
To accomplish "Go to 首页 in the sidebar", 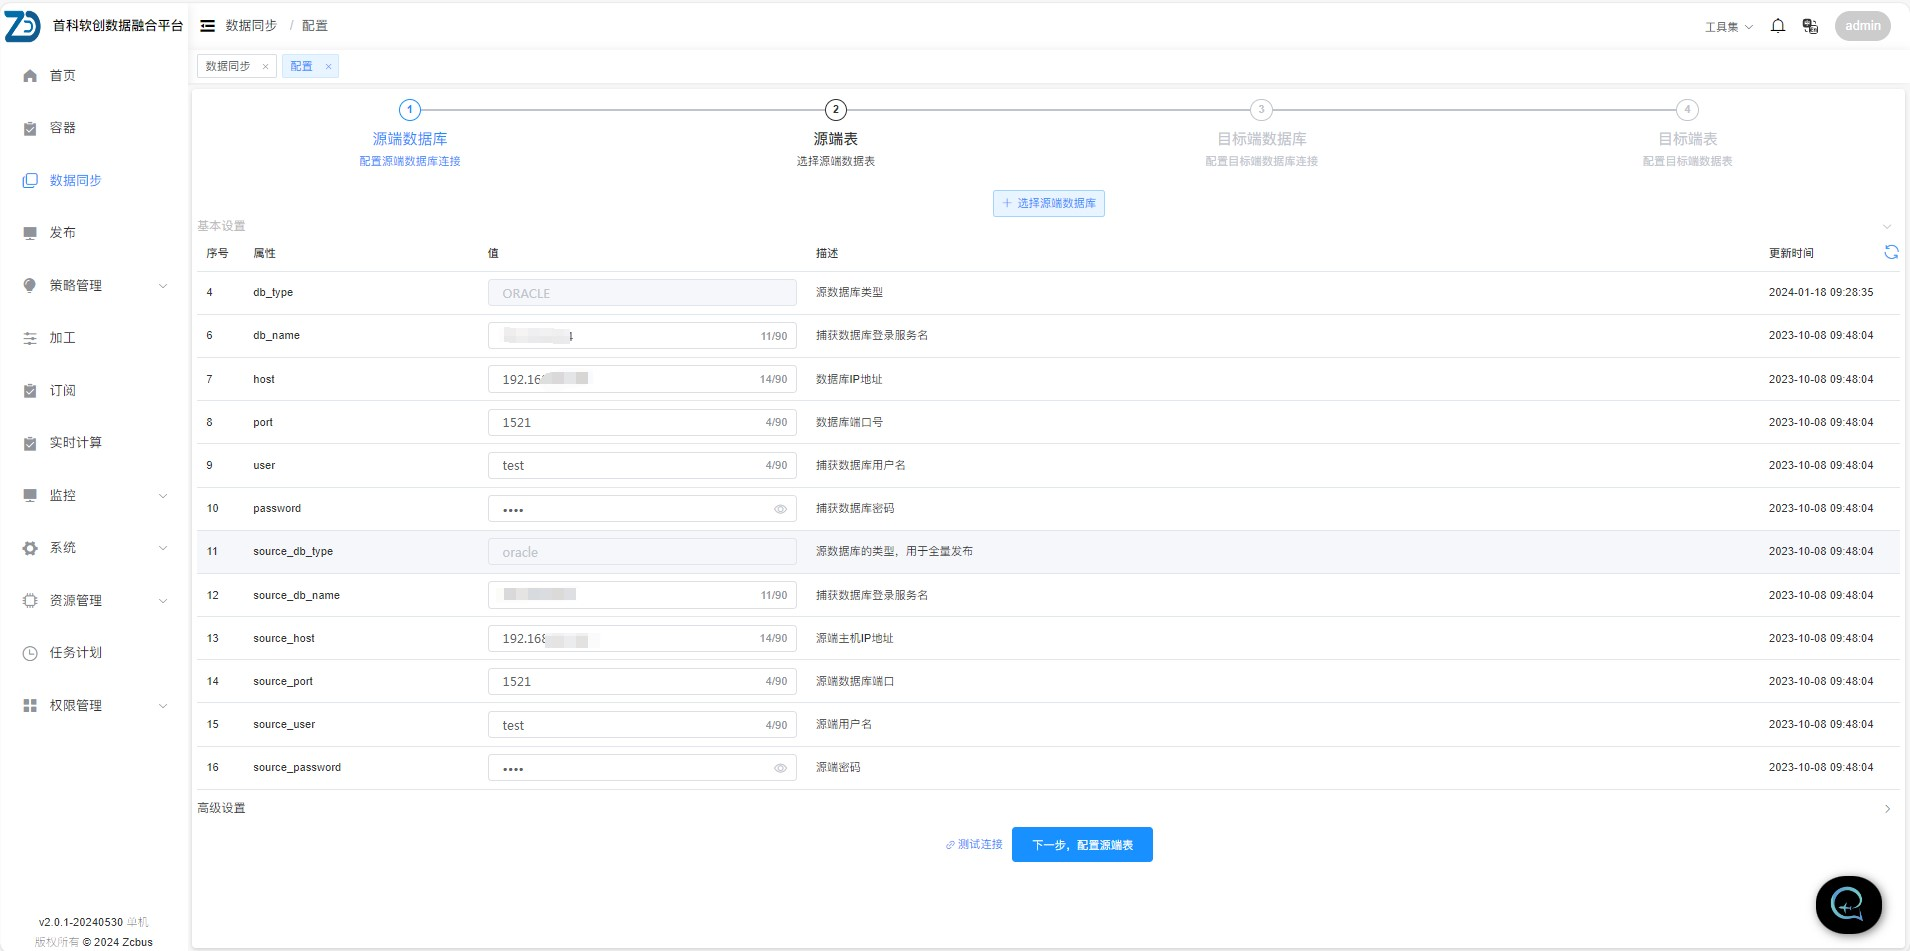I will 63,76.
